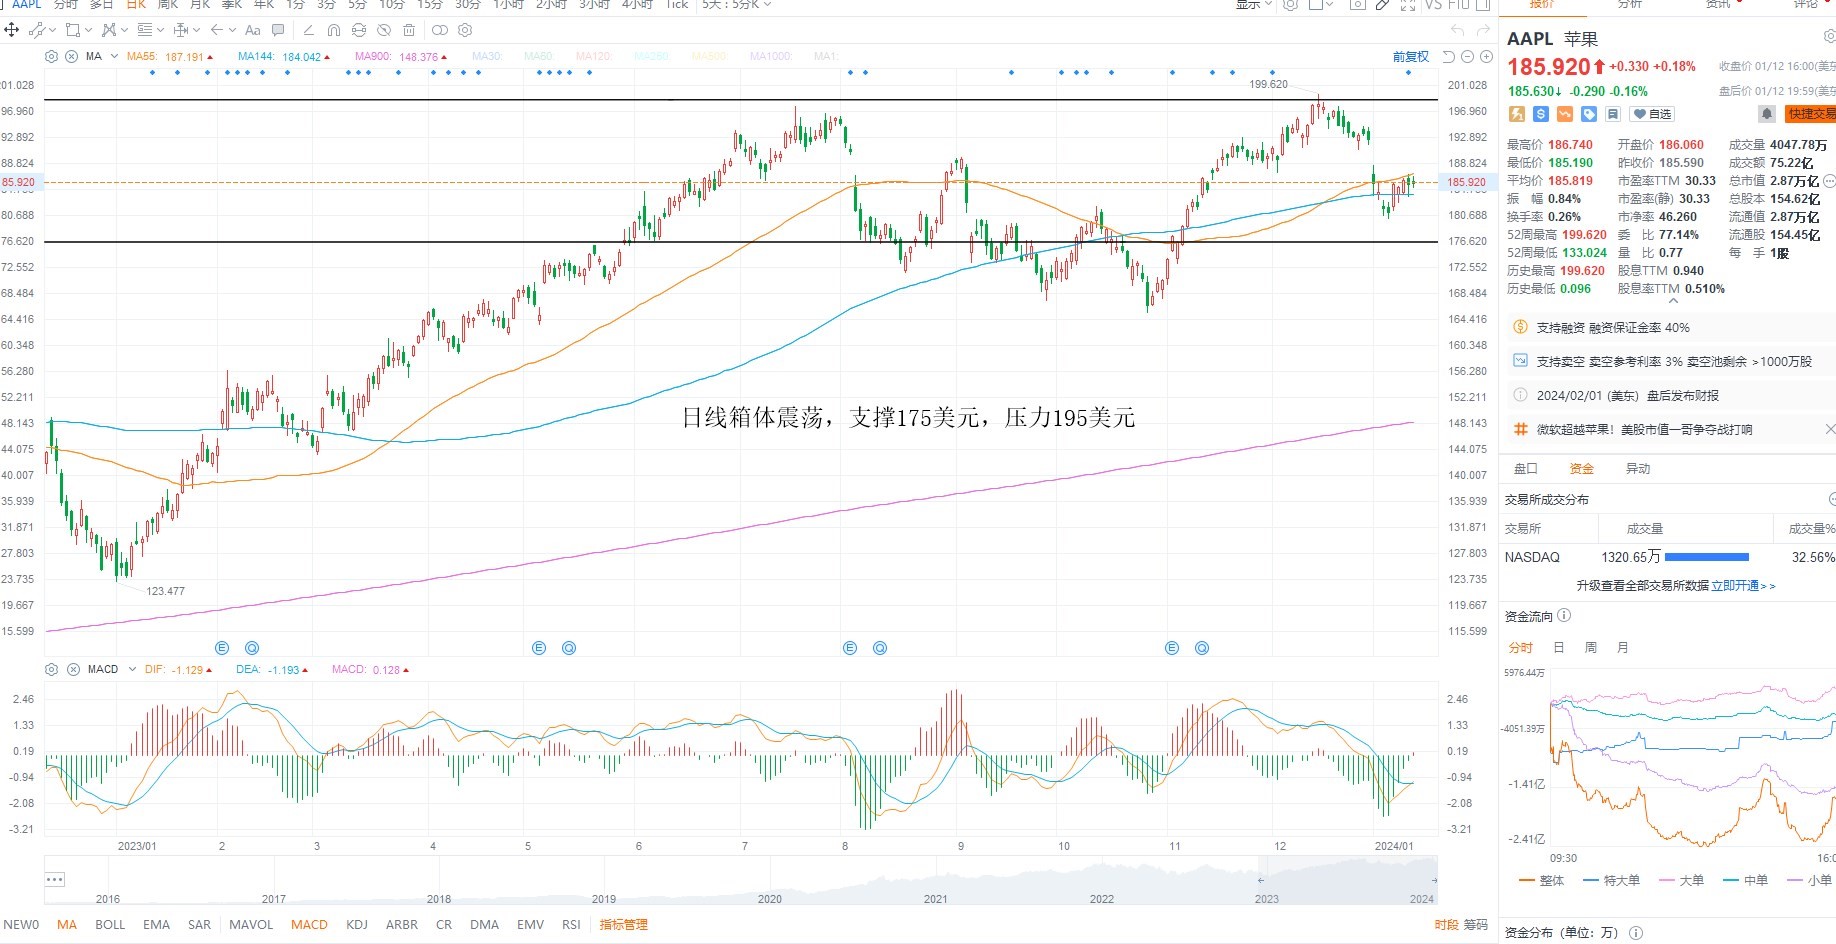Switch to the 日K timeframe
This screenshot has height=944, width=1836.
pyautogui.click(x=136, y=5)
